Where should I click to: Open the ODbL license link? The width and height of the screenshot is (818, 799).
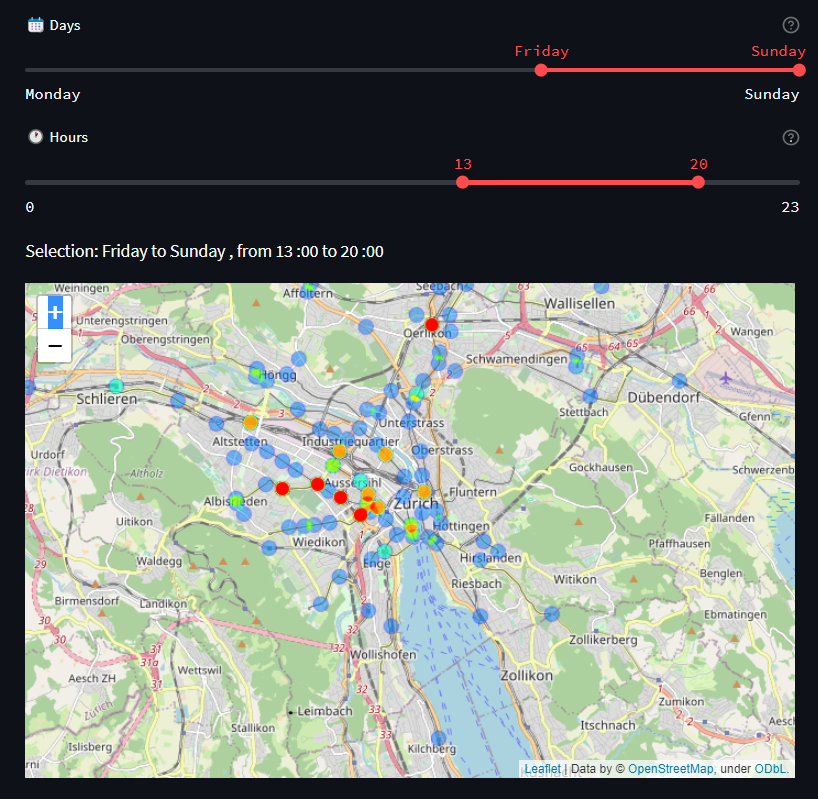tap(771, 768)
